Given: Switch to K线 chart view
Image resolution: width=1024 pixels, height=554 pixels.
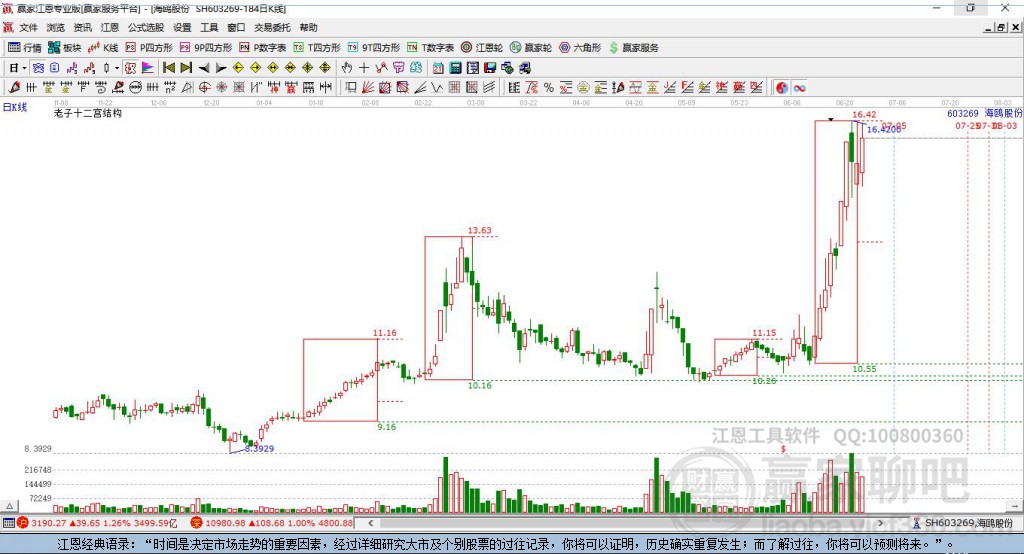Looking at the screenshot, I should click(x=103, y=48).
